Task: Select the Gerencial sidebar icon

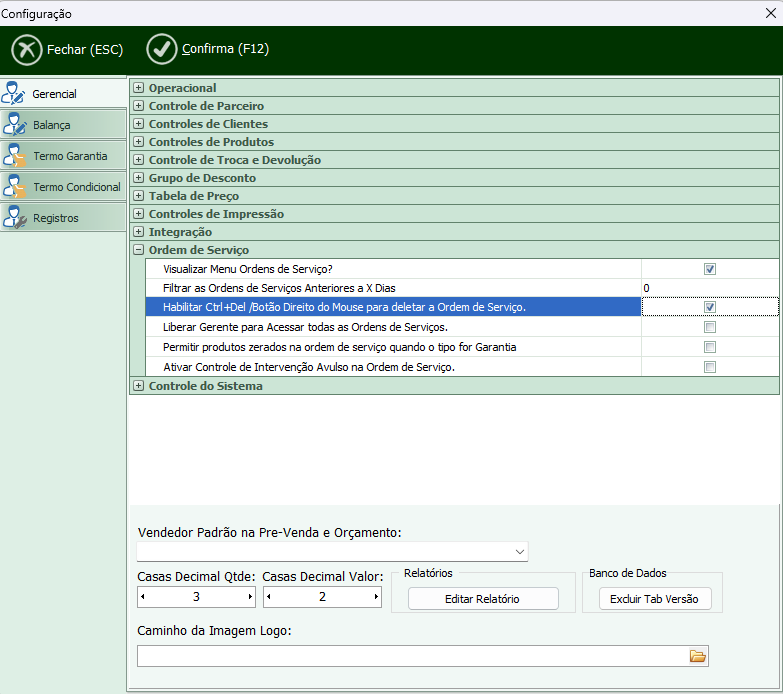Action: tap(15, 94)
